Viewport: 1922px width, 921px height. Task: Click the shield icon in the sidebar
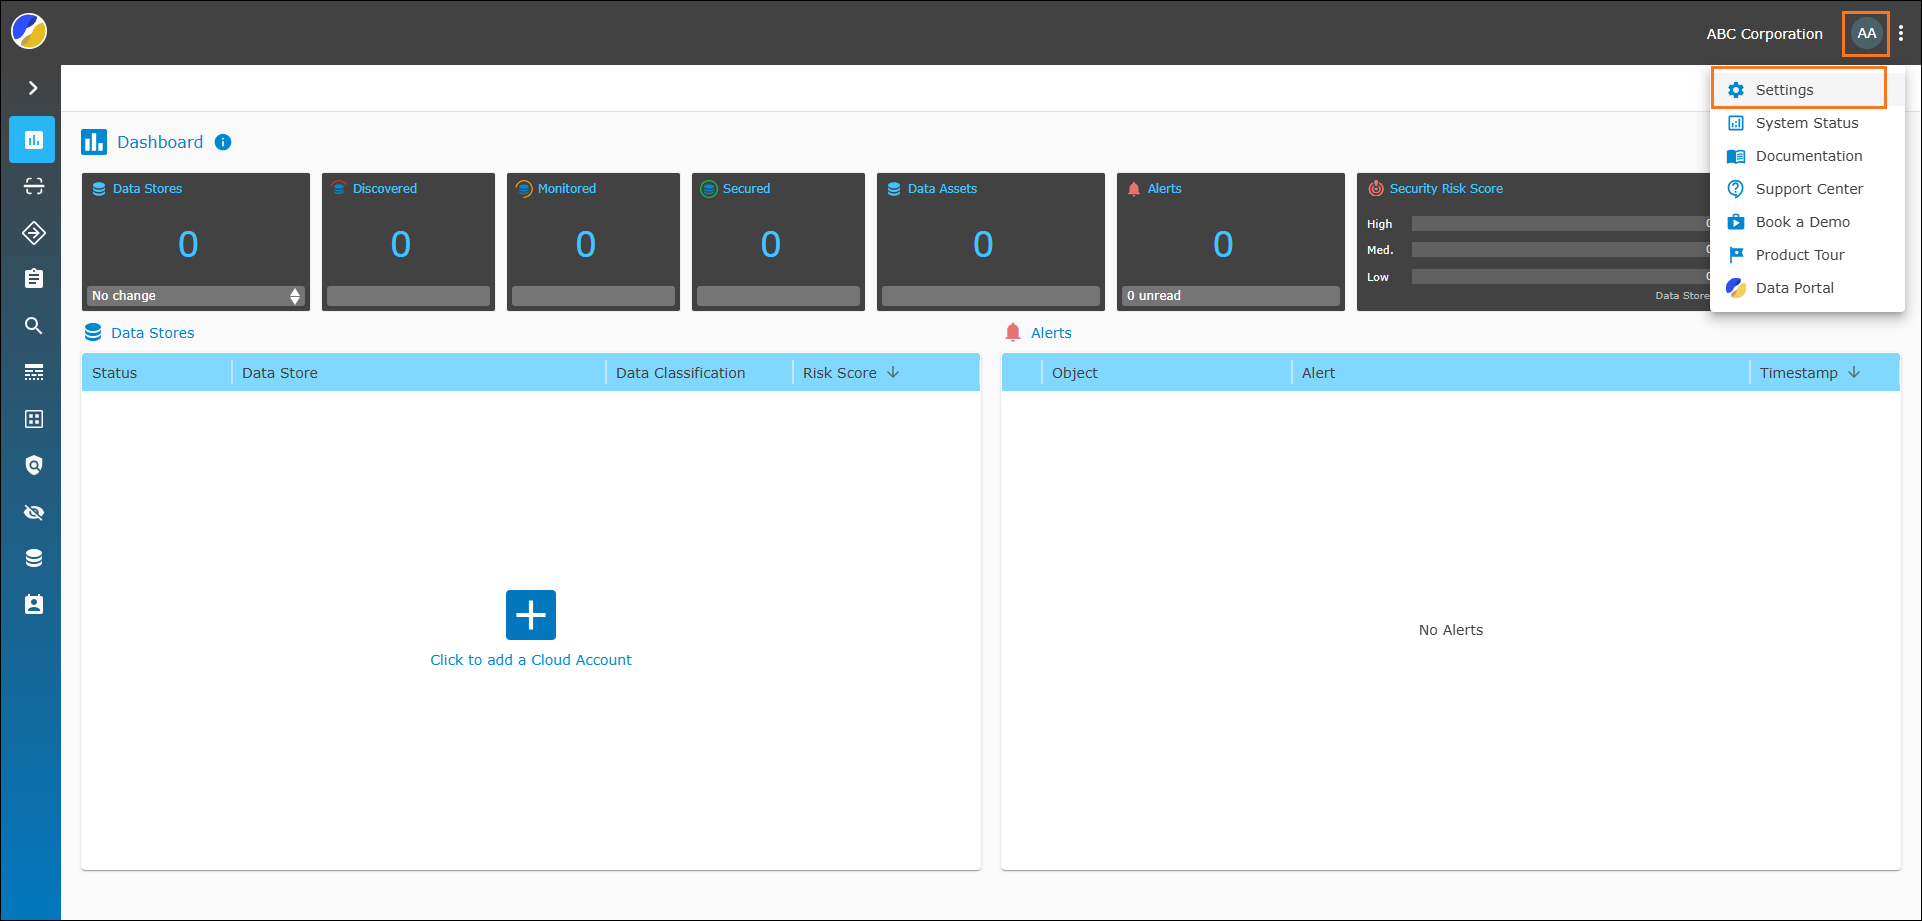click(33, 465)
